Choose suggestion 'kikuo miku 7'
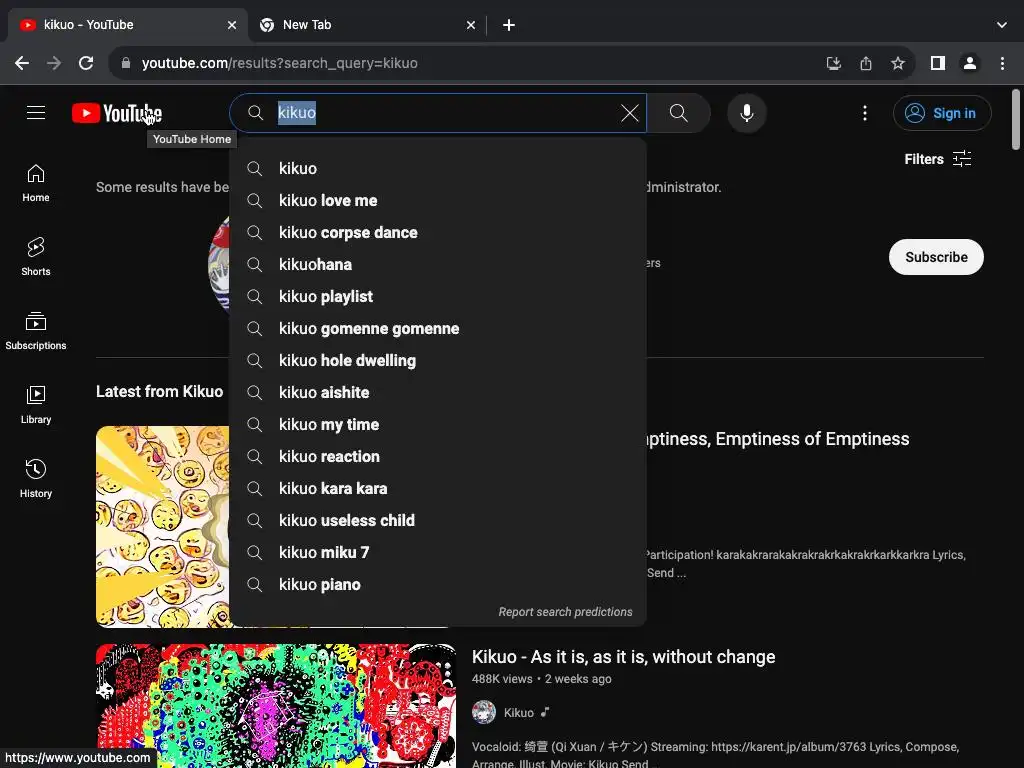 [438, 552]
